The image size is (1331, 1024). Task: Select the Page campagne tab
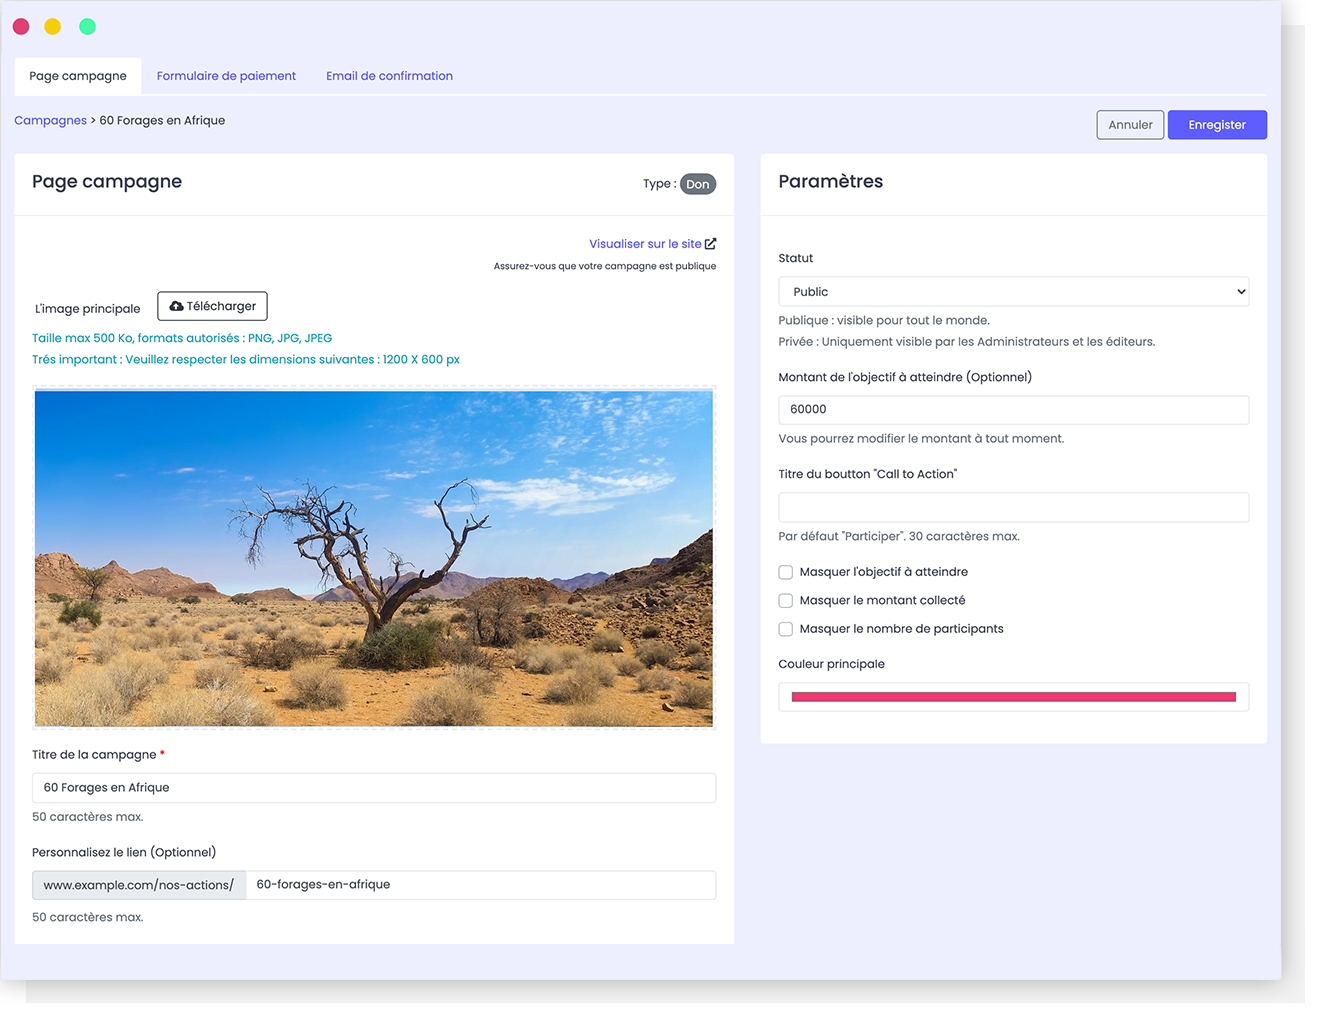click(x=78, y=76)
